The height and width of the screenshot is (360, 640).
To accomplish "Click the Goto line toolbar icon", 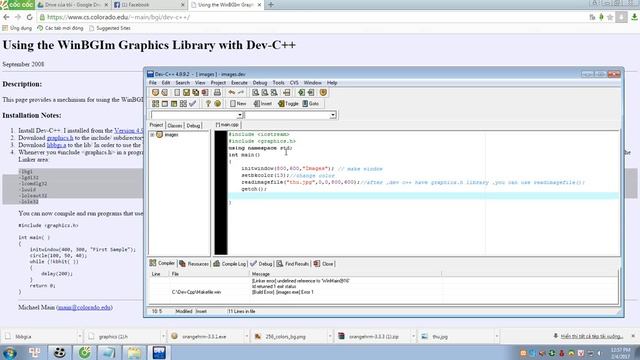I will point(287,93).
